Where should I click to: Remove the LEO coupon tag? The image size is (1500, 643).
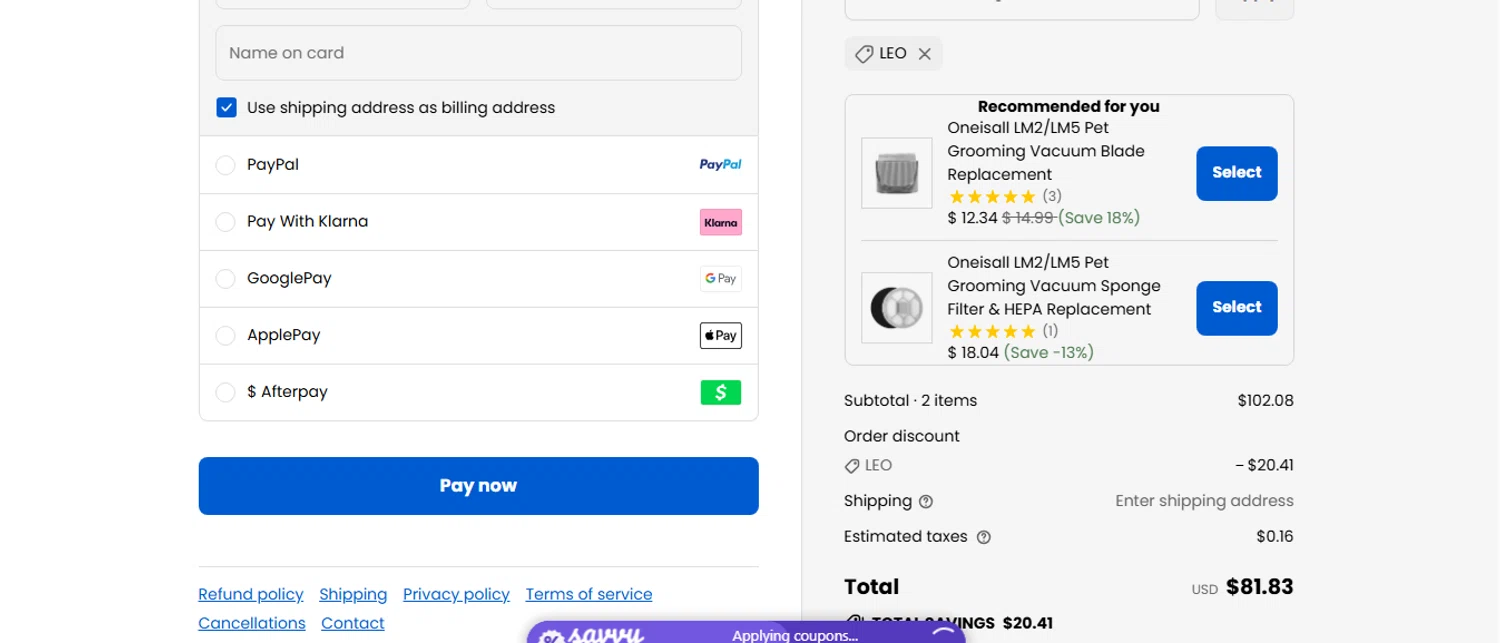coord(924,54)
